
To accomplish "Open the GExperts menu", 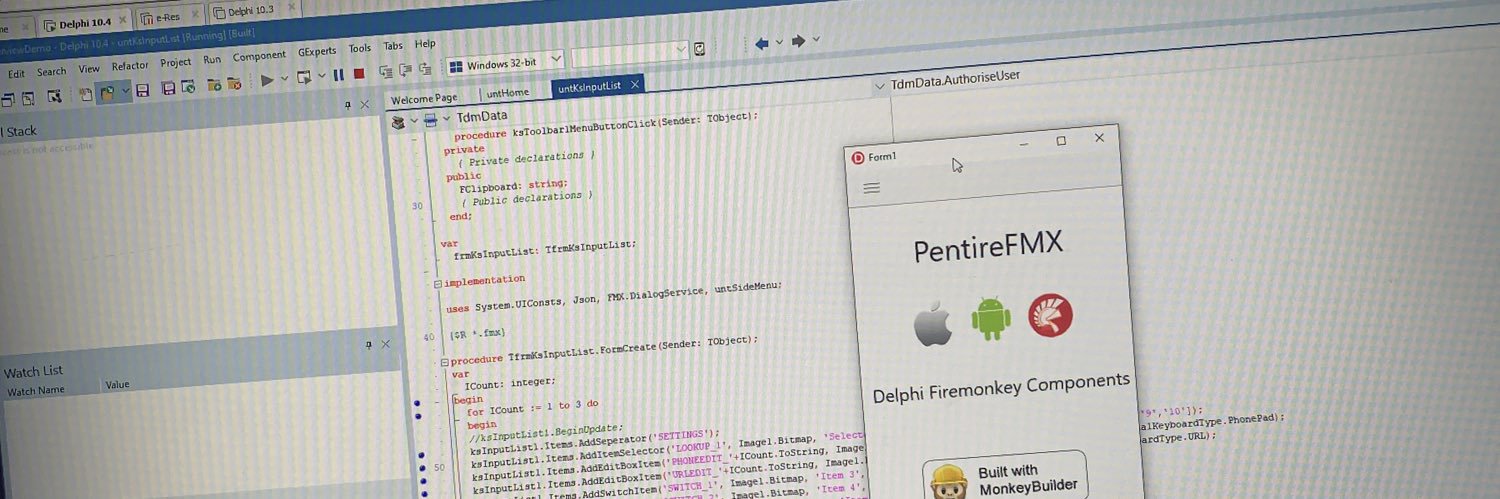I will (x=317, y=52).
